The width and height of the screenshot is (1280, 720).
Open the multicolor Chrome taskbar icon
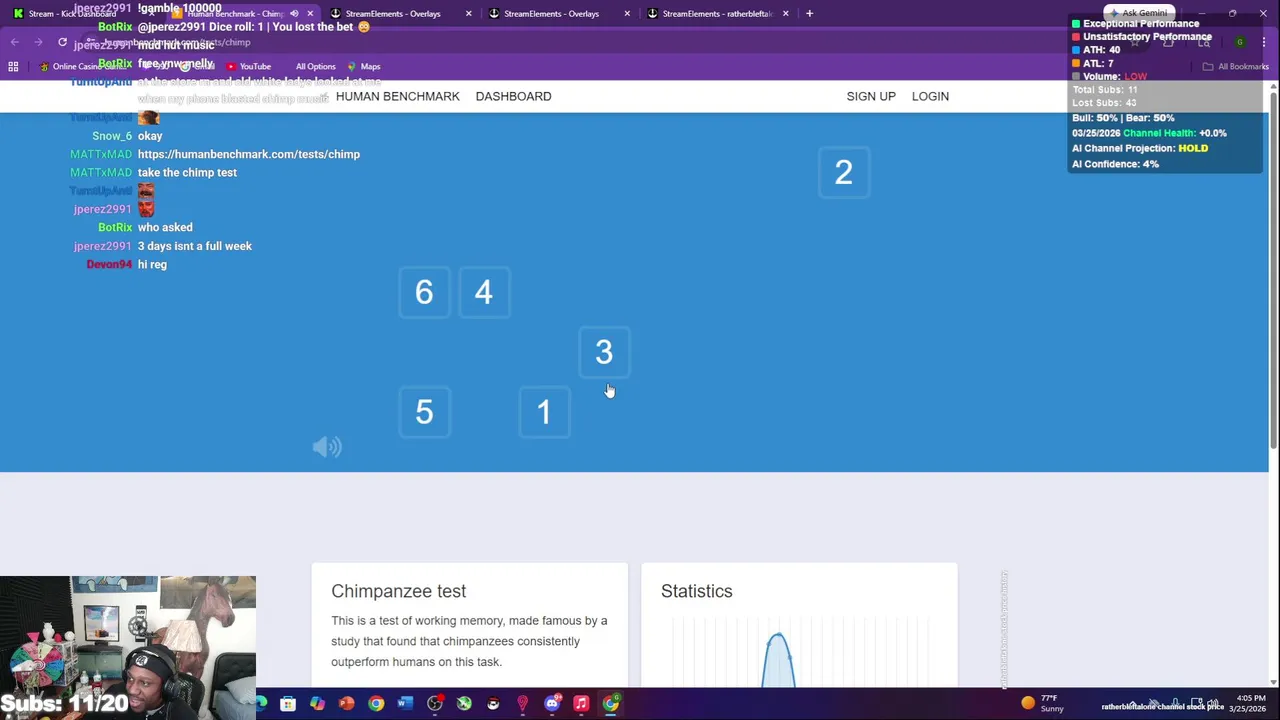(x=376, y=704)
